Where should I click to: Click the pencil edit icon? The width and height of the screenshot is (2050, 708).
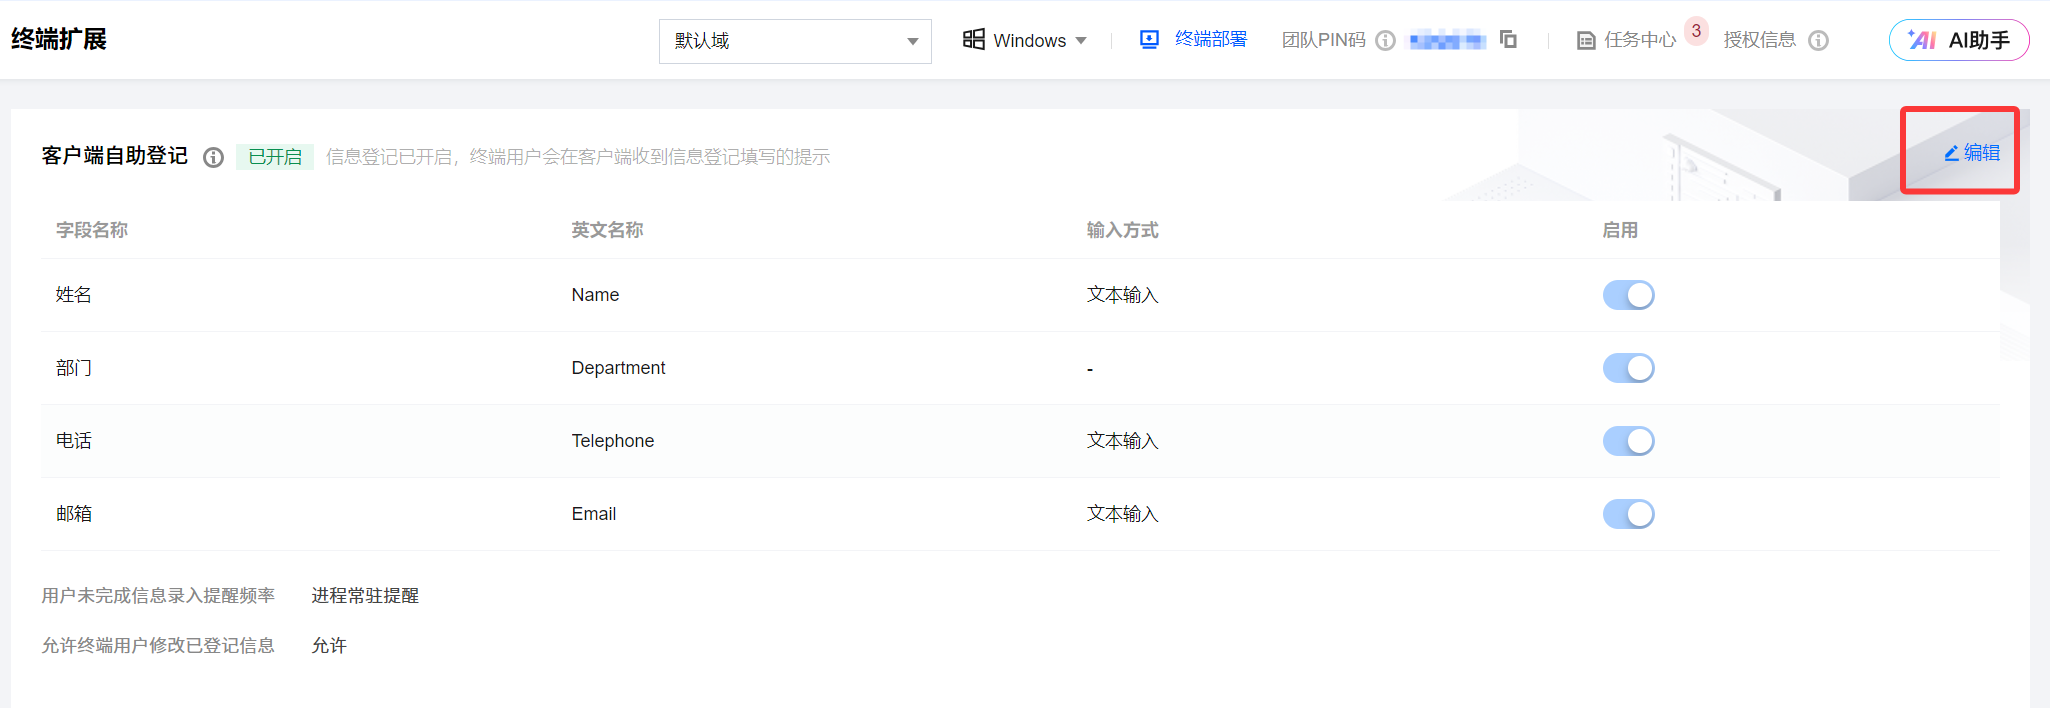pos(1951,153)
